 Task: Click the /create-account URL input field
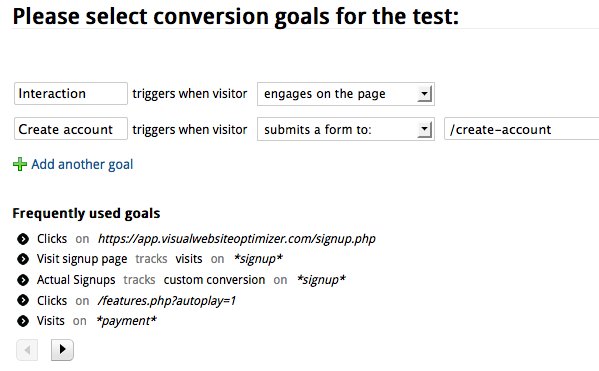pos(521,129)
